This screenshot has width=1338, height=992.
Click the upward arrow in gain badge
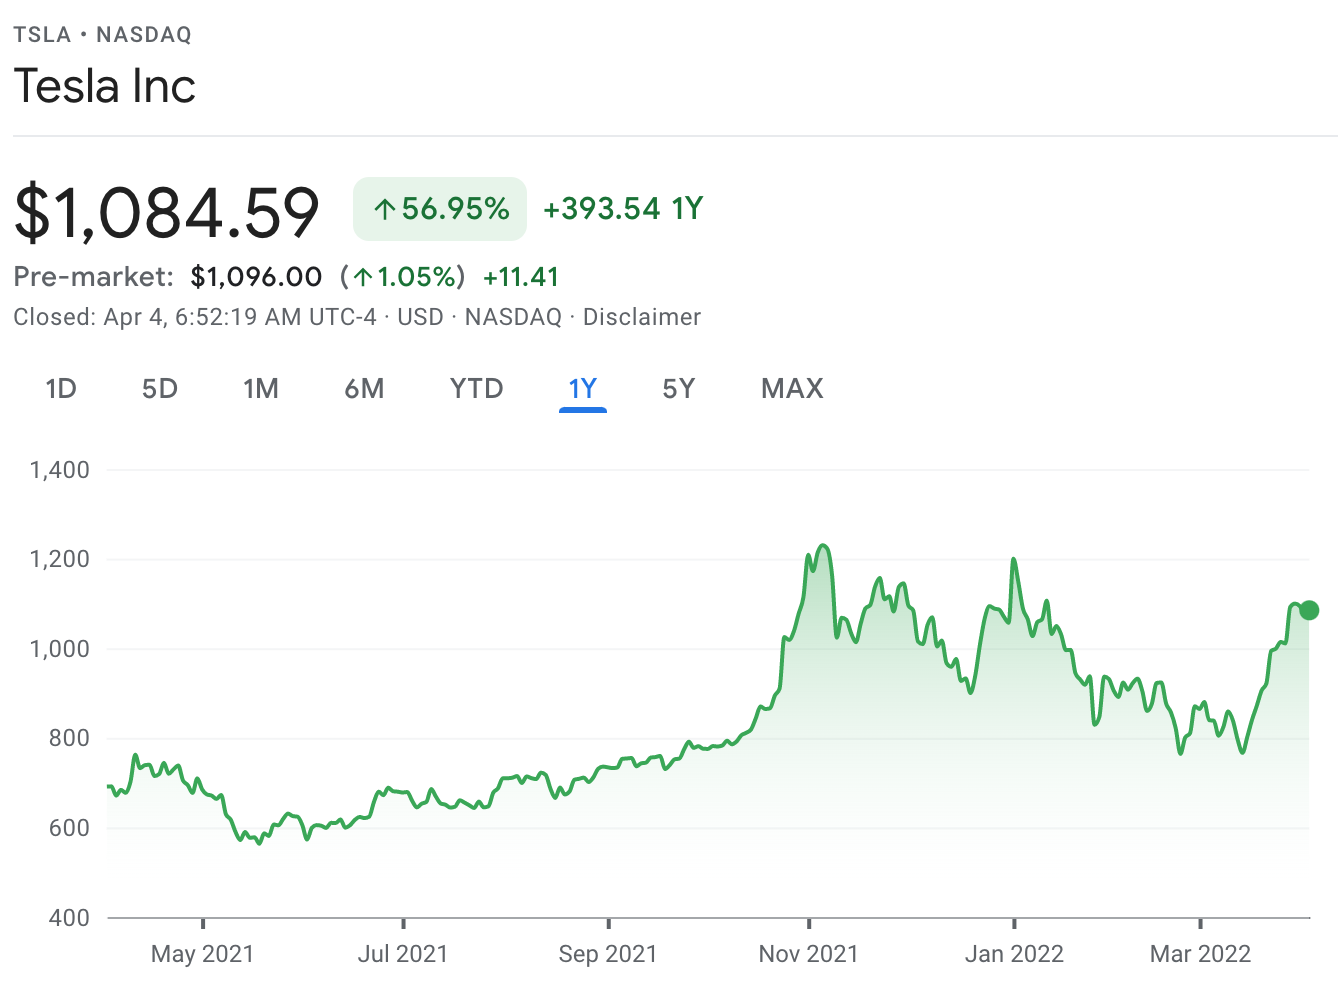tap(385, 209)
